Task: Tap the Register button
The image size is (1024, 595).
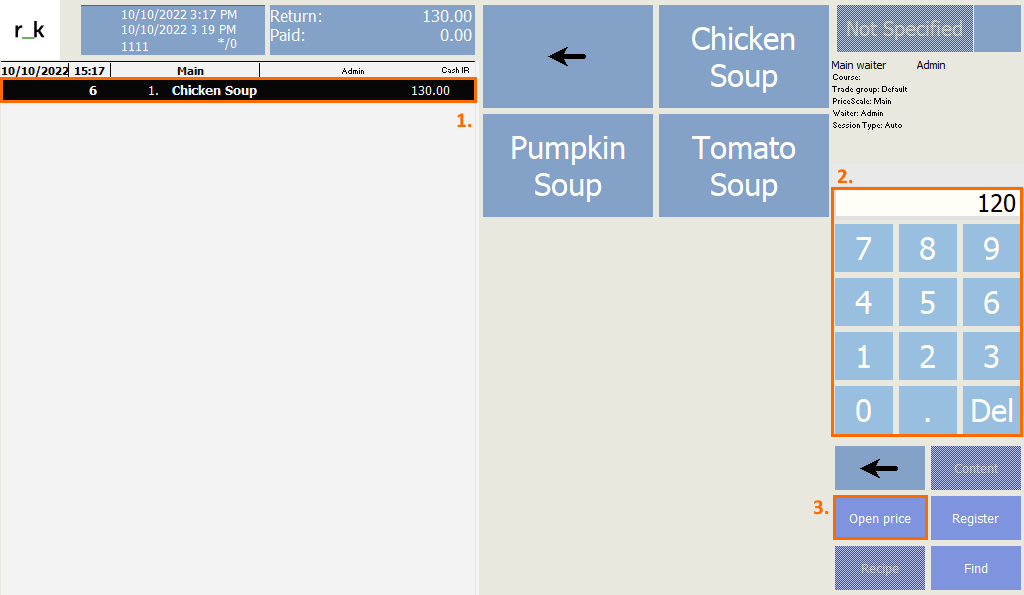Action: (x=975, y=518)
